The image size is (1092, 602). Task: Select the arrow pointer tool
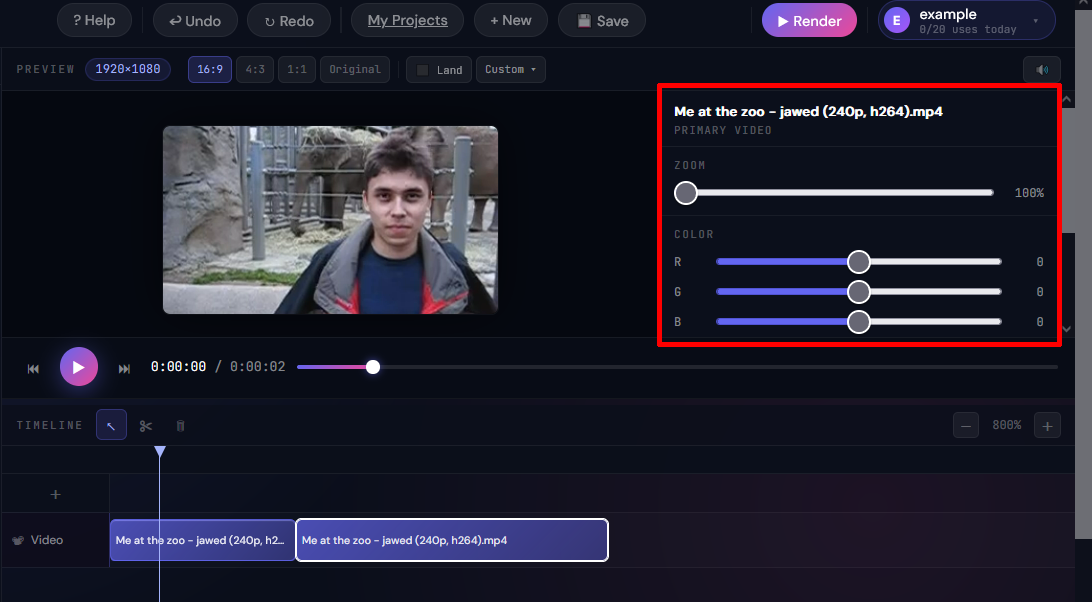(x=111, y=425)
